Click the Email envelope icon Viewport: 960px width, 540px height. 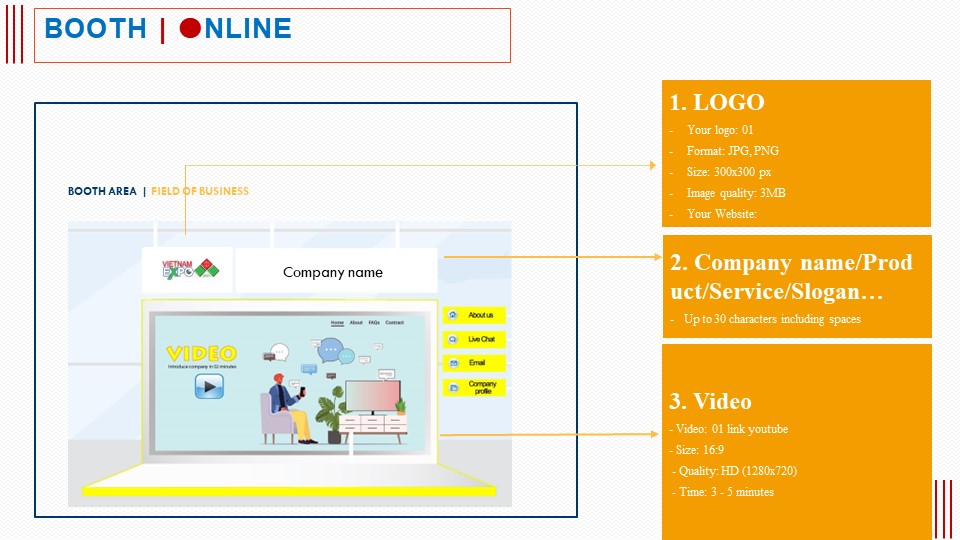tap(453, 363)
